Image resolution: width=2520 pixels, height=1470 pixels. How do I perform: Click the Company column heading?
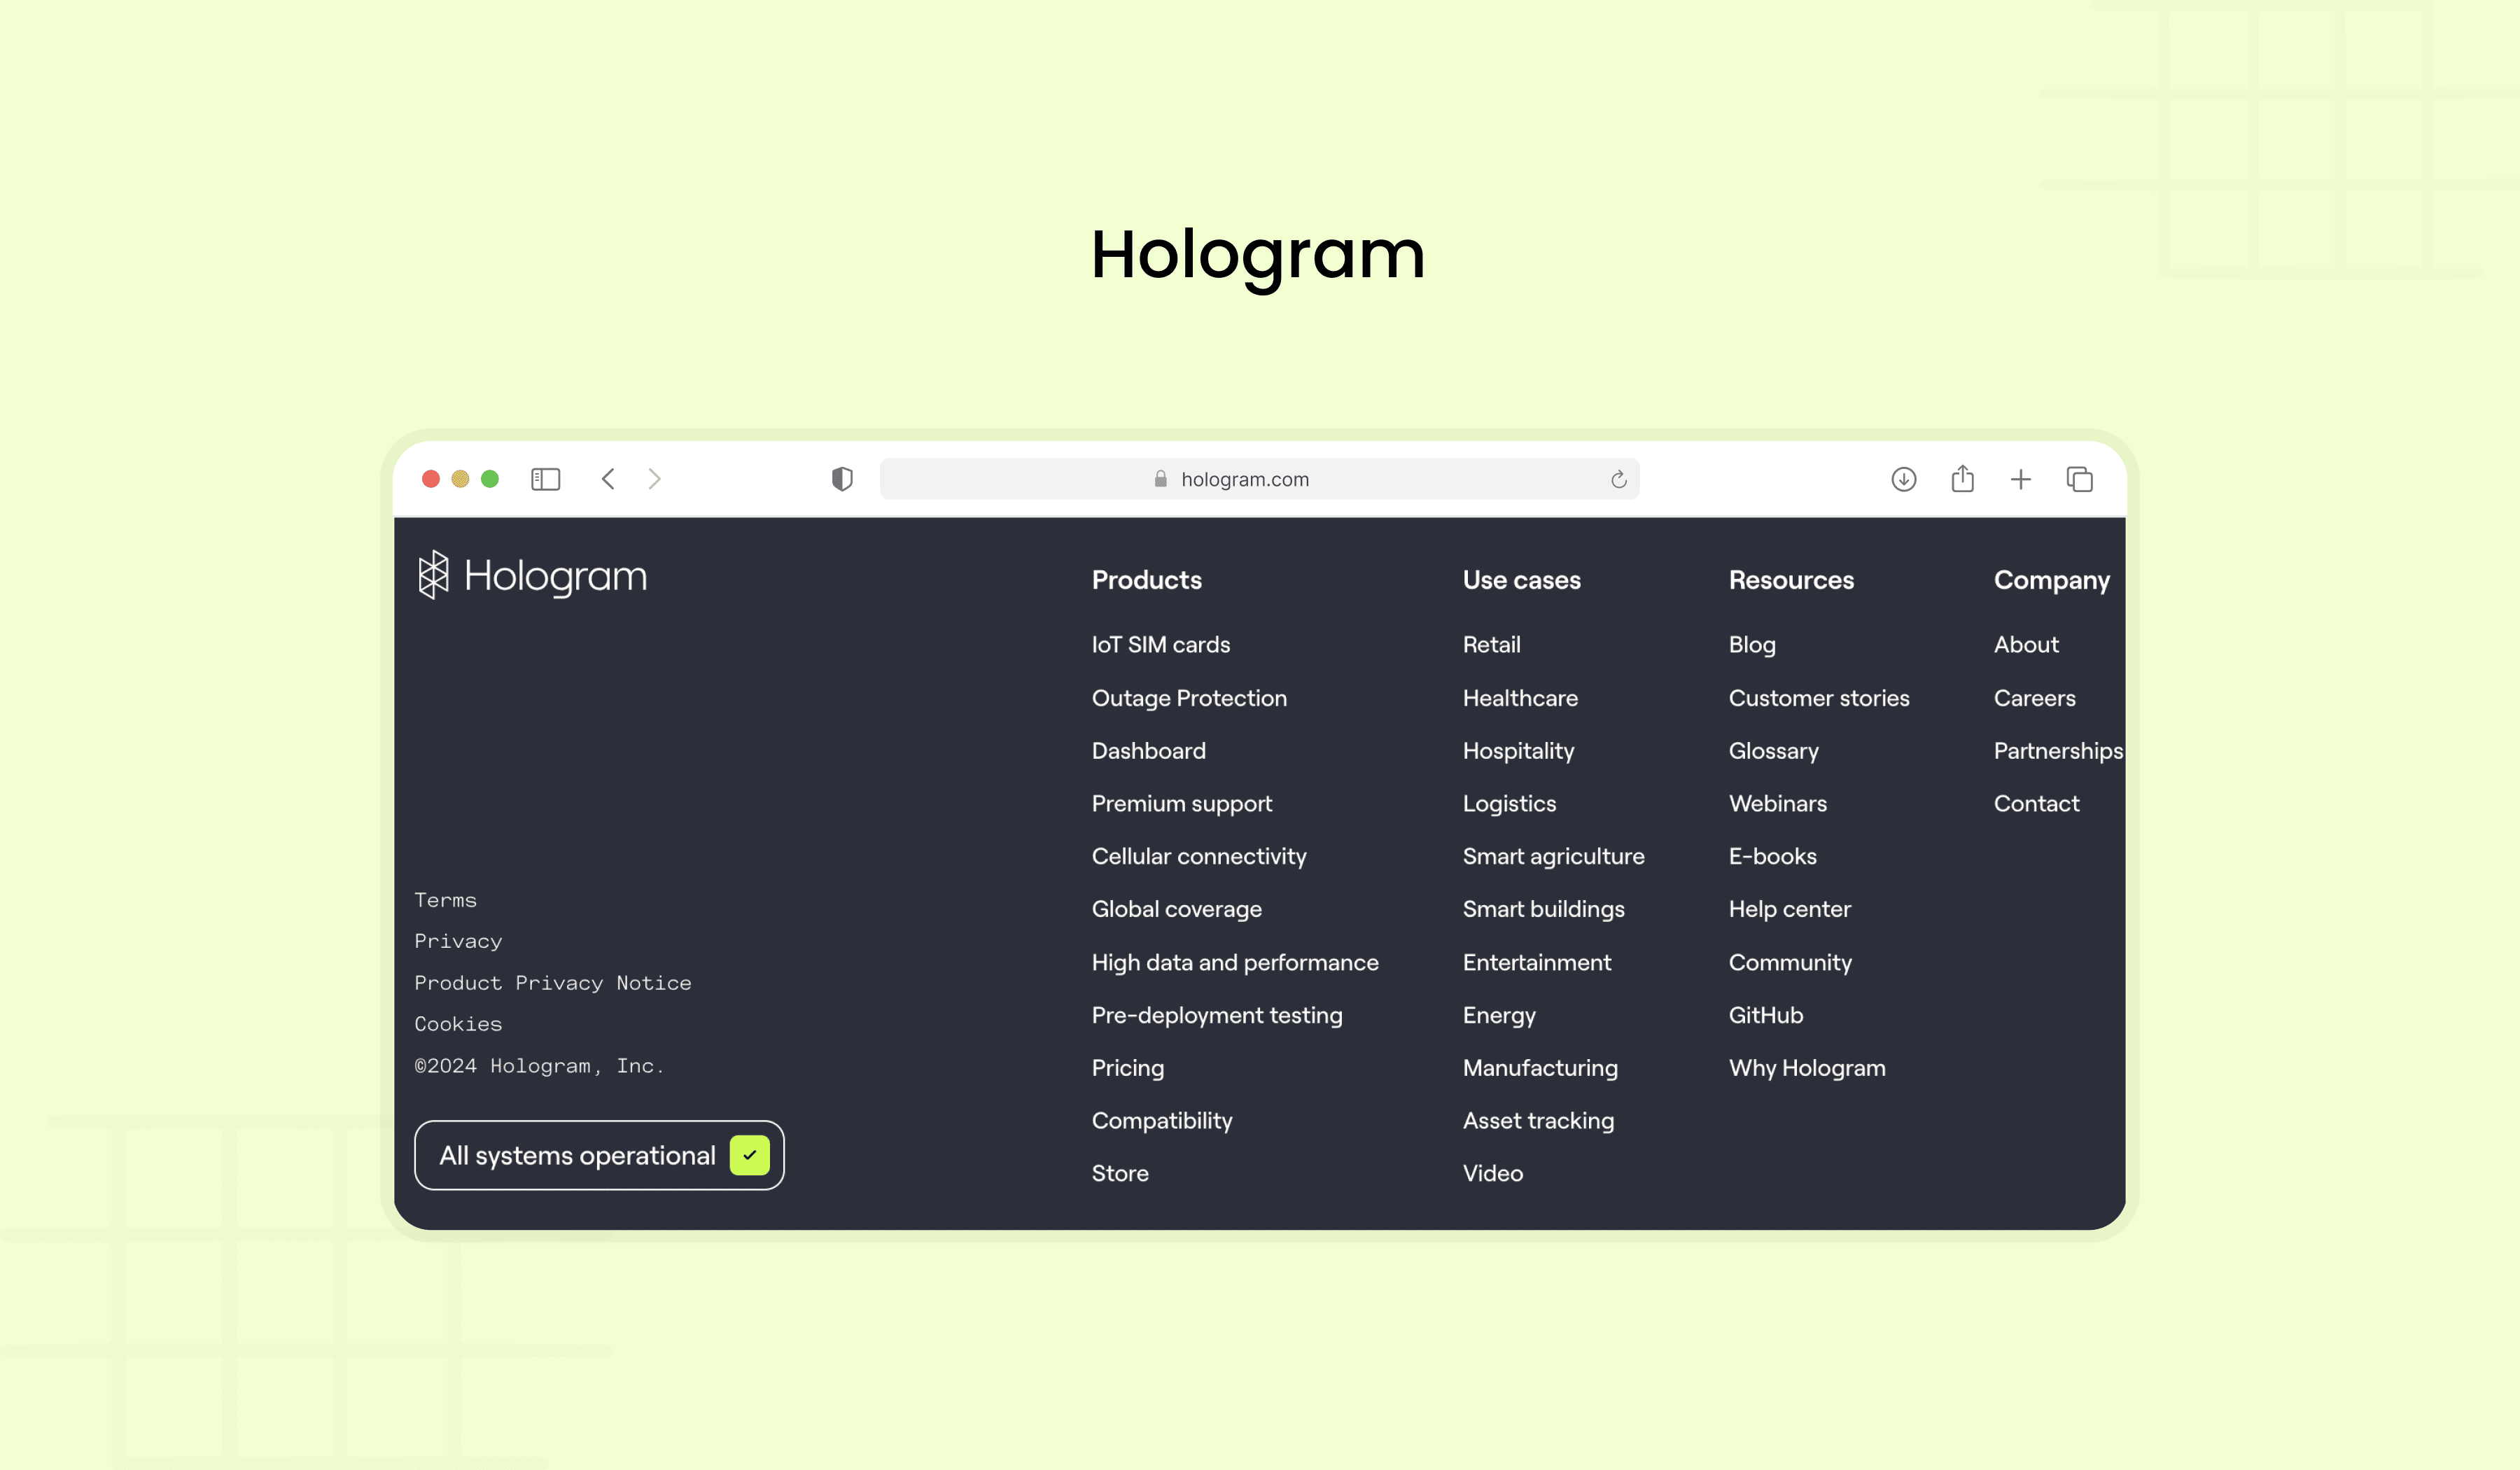point(2052,580)
